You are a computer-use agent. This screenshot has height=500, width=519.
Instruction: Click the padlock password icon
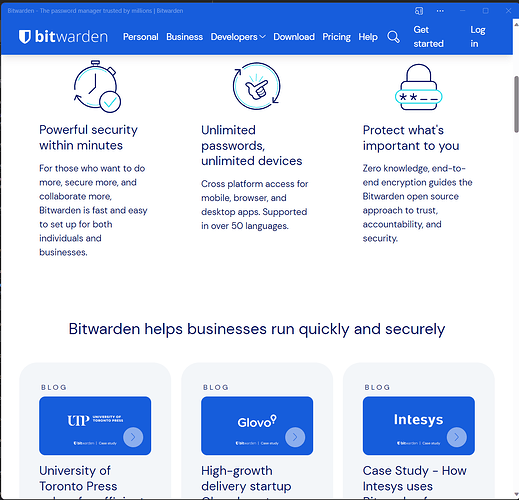pyautogui.click(x=419, y=87)
